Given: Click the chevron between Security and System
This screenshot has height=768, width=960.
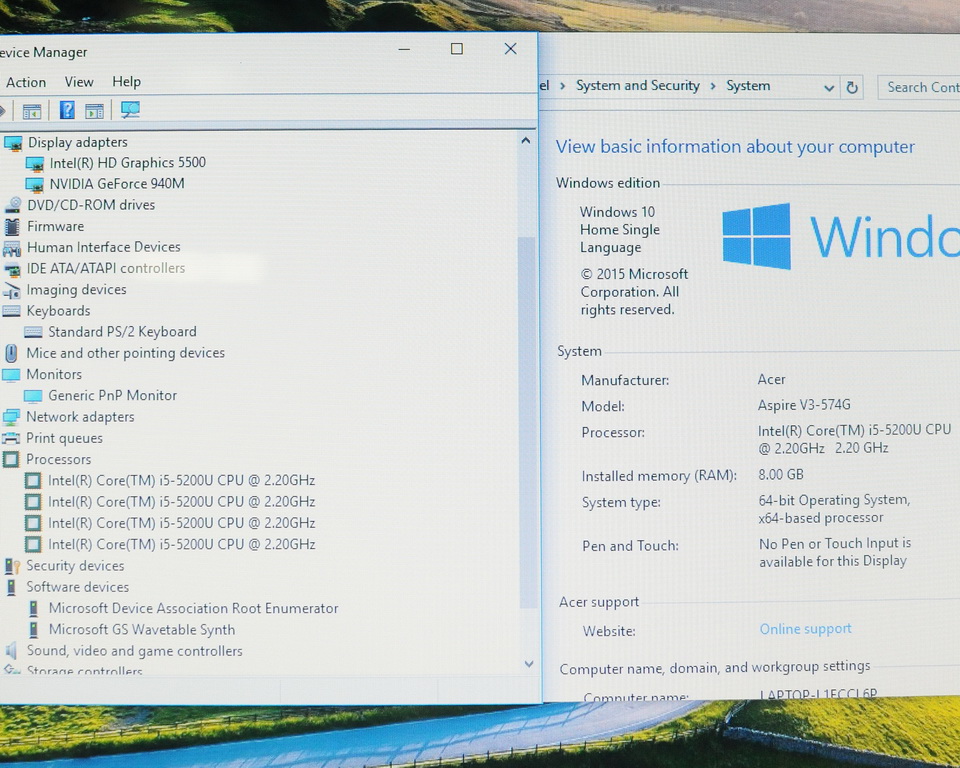Looking at the screenshot, I should [x=713, y=86].
